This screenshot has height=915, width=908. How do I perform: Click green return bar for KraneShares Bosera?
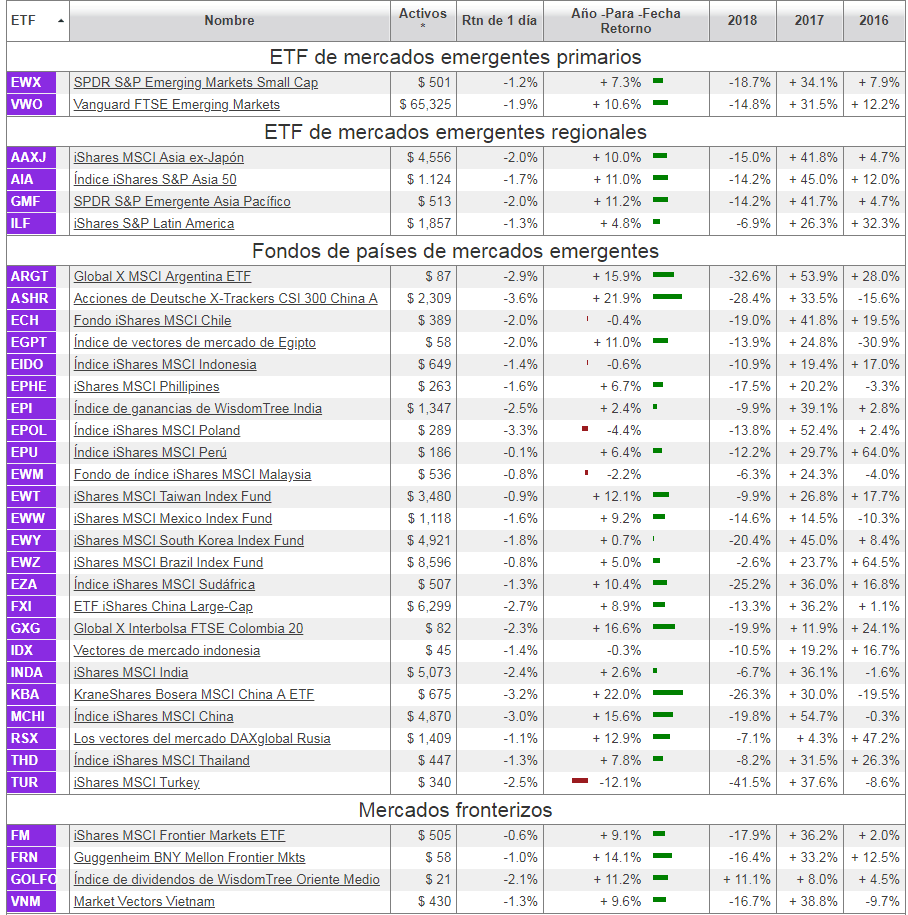coord(667,693)
